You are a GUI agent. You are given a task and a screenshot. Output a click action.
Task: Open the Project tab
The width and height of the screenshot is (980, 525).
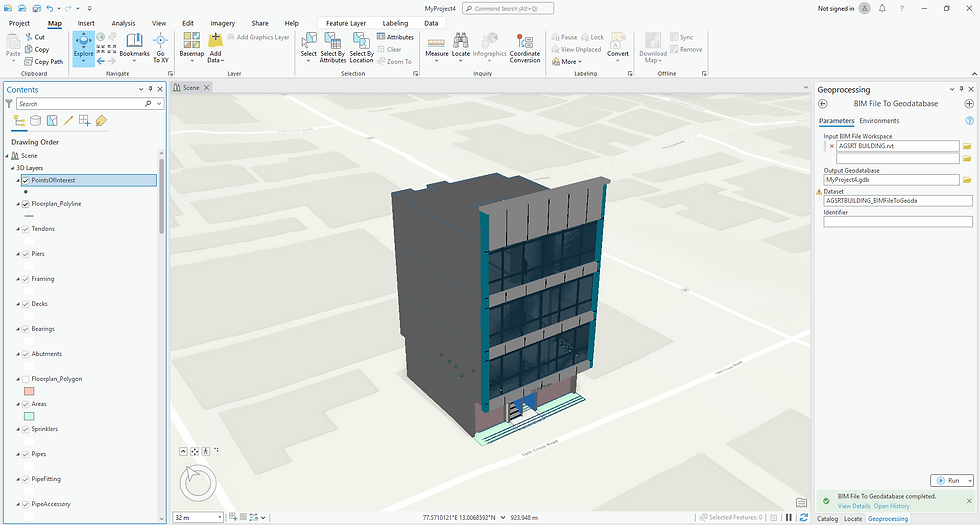(x=19, y=23)
